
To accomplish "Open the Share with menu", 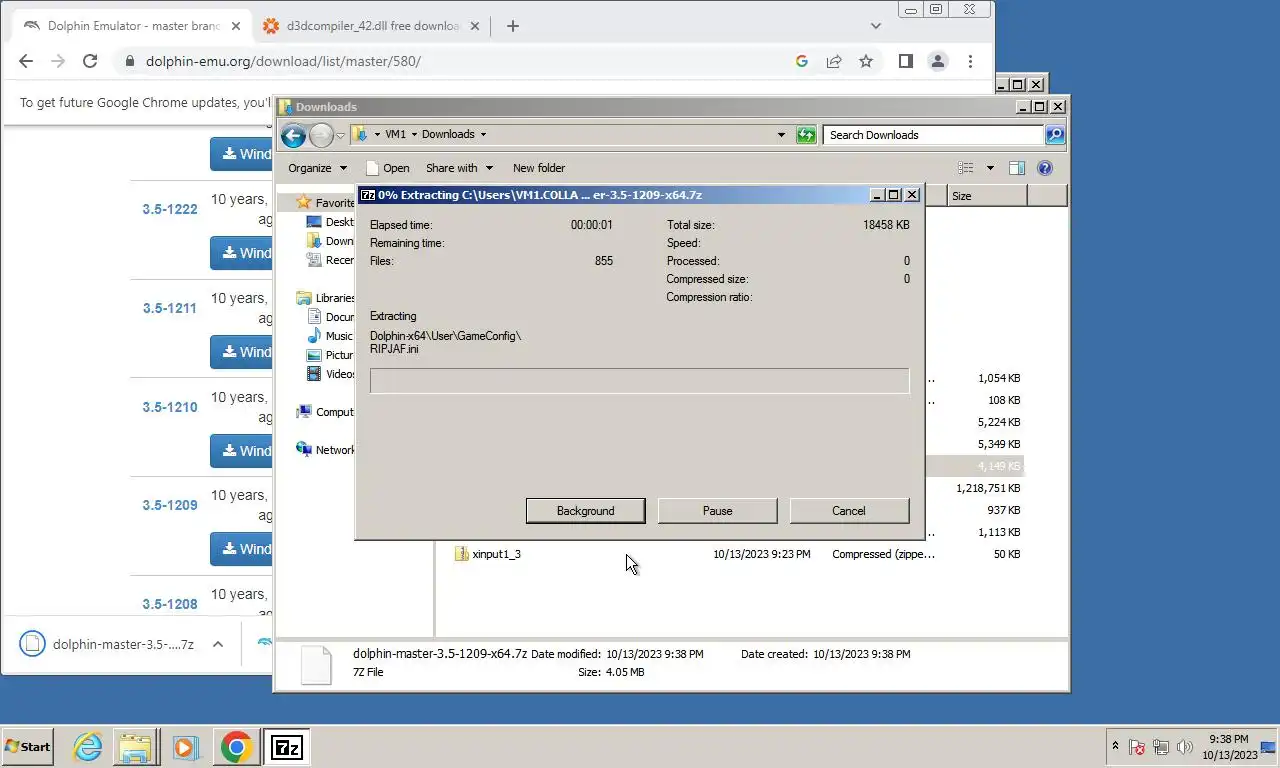I will pos(459,168).
